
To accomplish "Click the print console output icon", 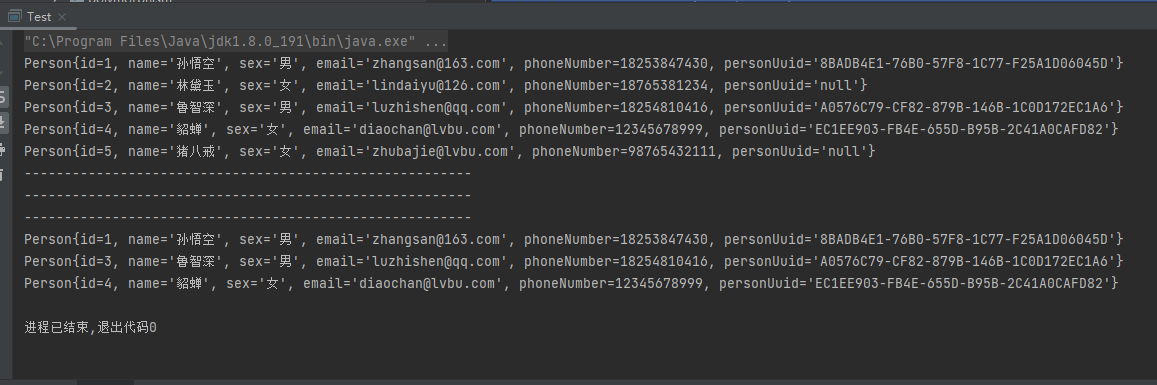I will [3, 149].
